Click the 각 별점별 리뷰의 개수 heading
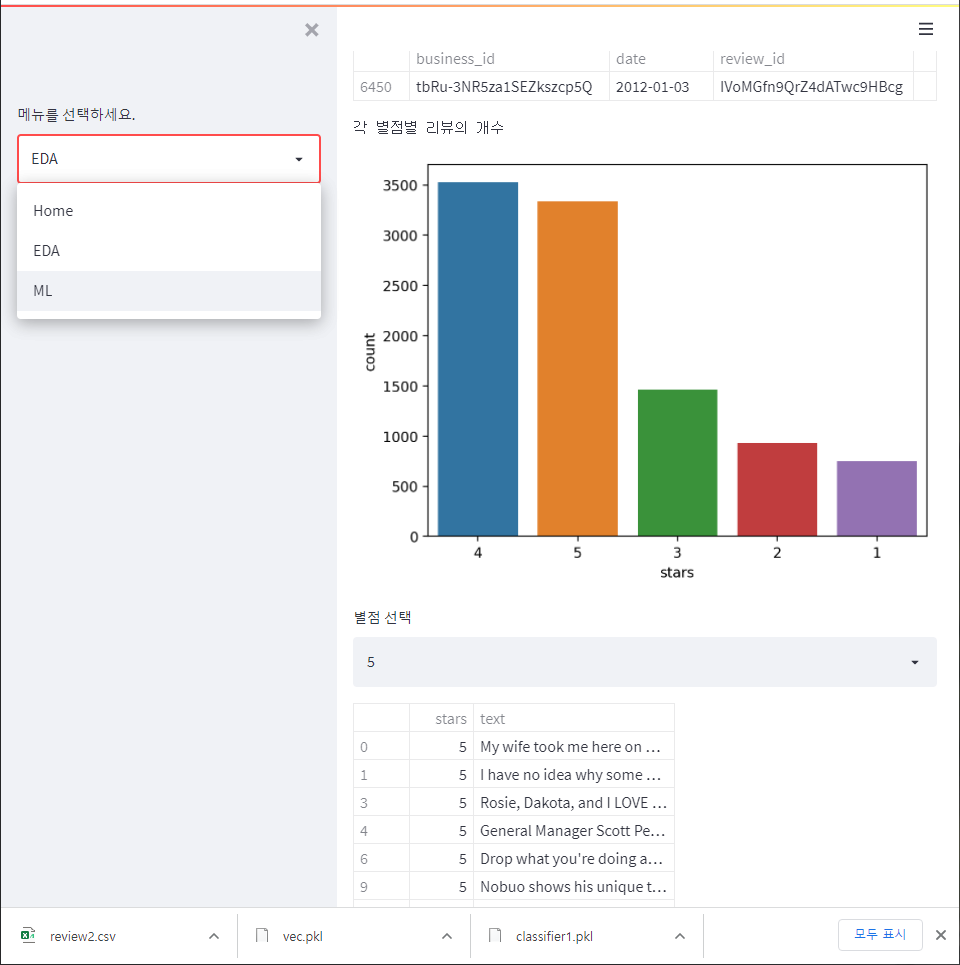 428,127
